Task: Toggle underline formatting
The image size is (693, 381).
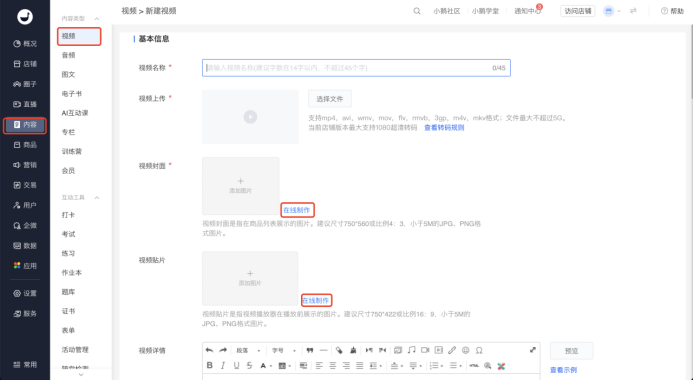Action: point(236,366)
